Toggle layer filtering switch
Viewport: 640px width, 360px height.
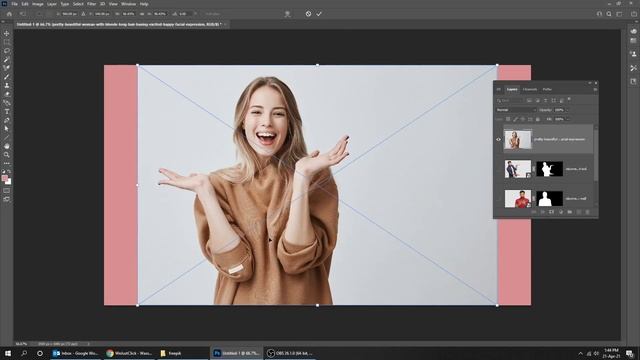pos(569,100)
